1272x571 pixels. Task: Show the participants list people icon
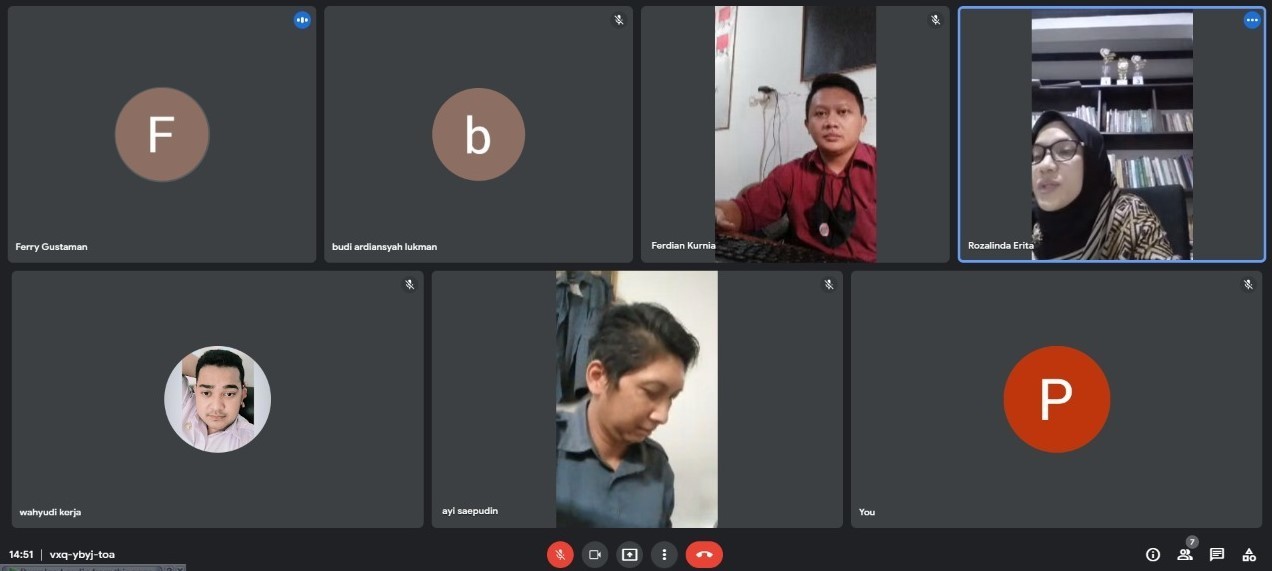pyautogui.click(x=1185, y=554)
